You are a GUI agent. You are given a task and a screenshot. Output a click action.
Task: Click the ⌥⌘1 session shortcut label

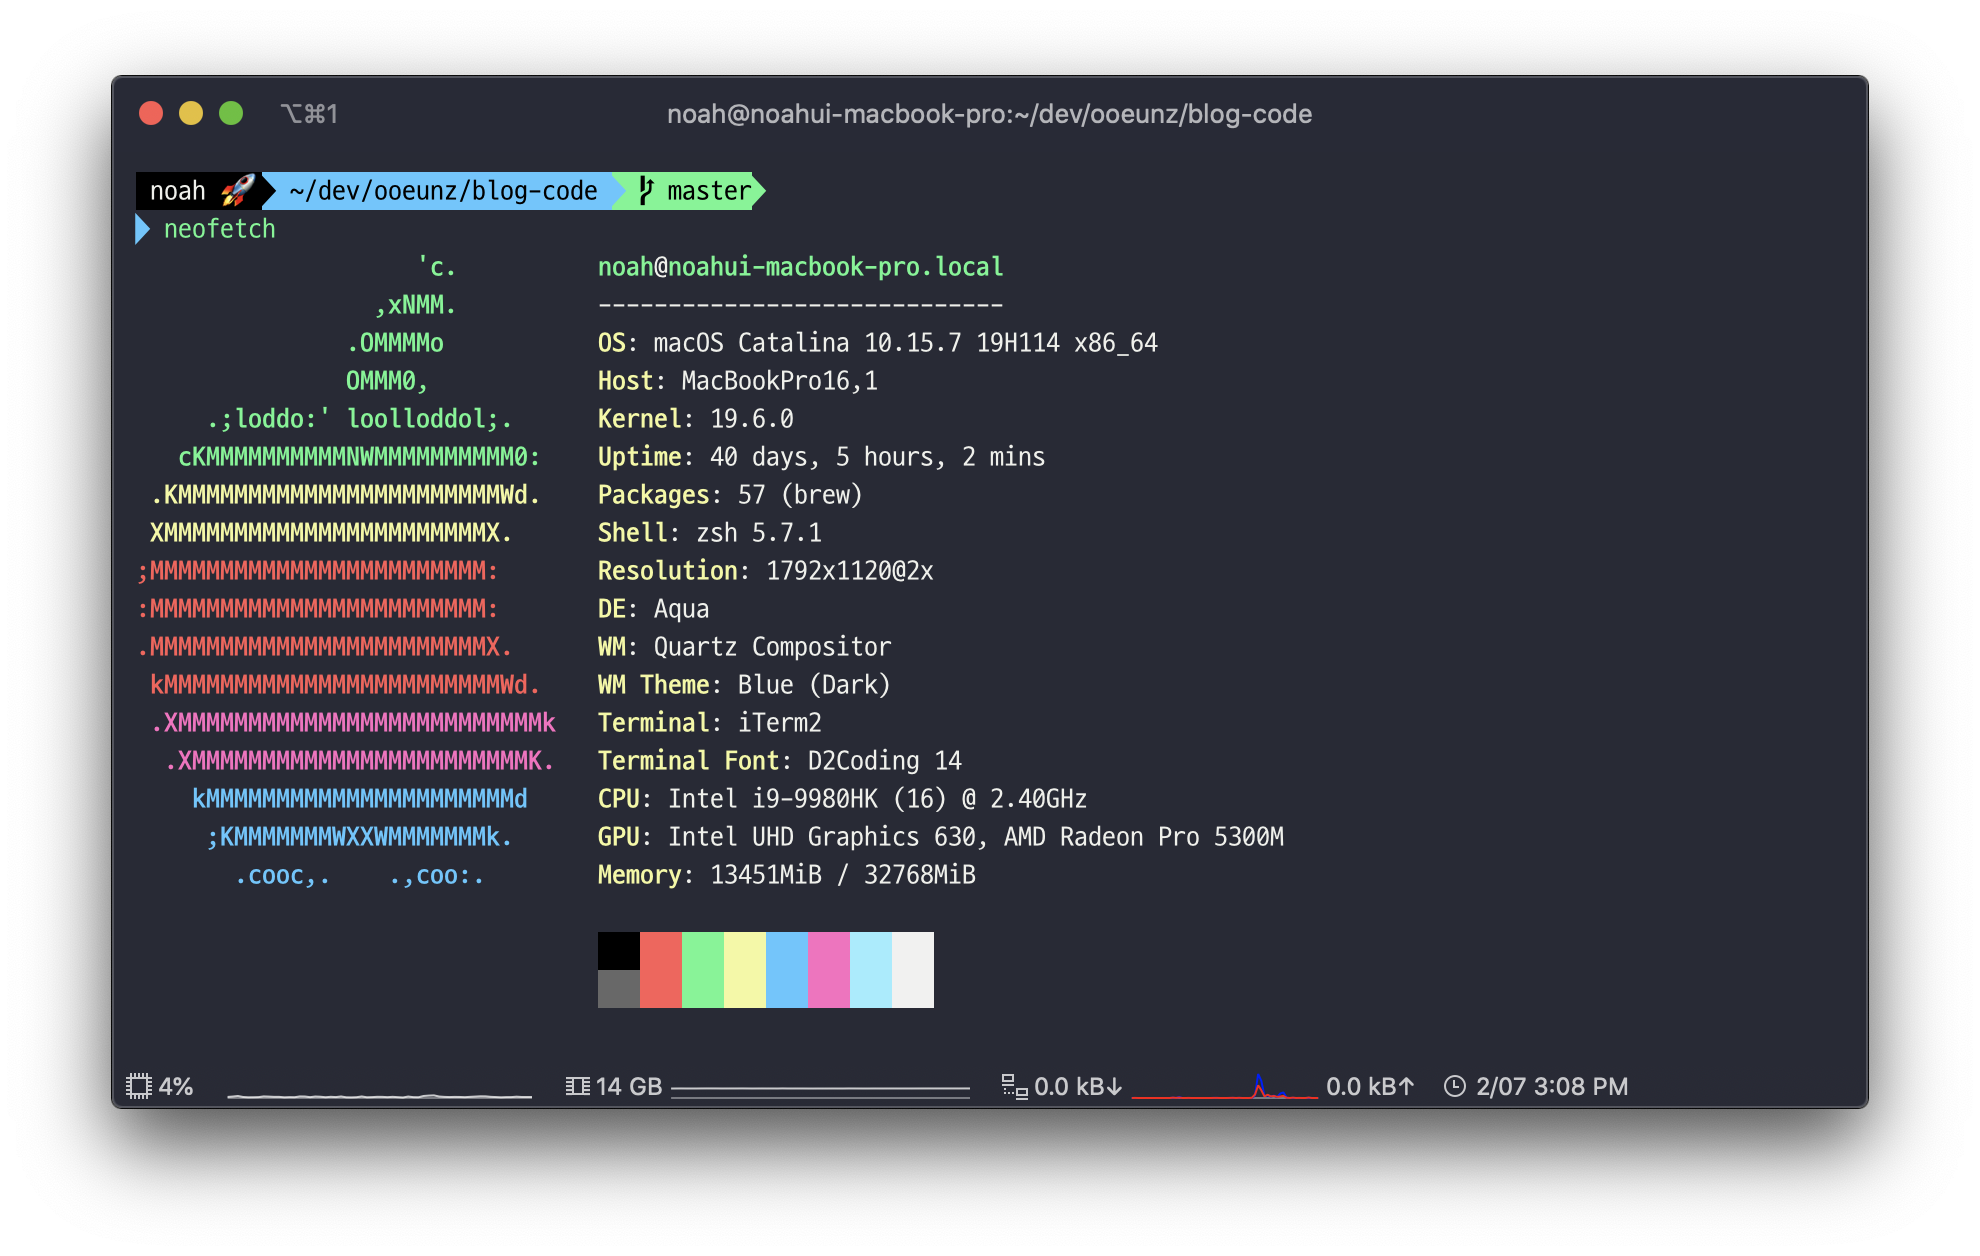[309, 114]
